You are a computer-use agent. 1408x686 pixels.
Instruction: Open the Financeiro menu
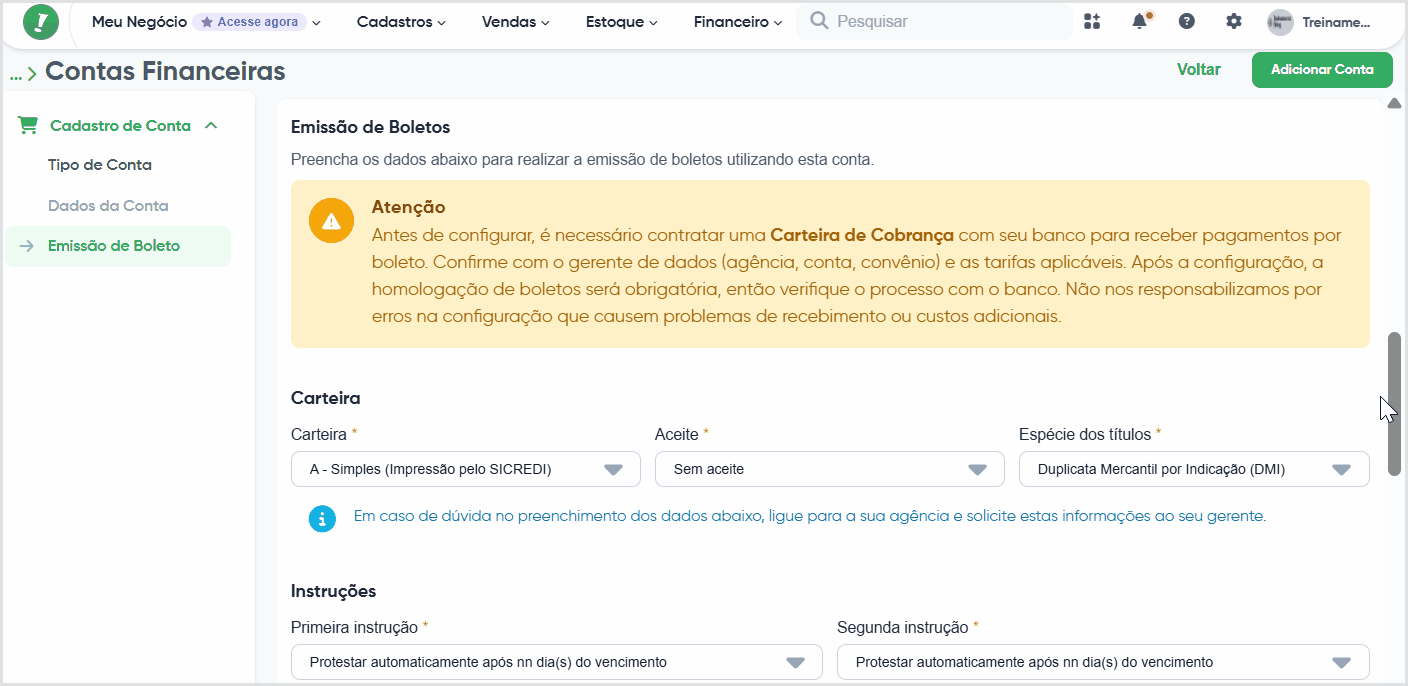point(738,21)
